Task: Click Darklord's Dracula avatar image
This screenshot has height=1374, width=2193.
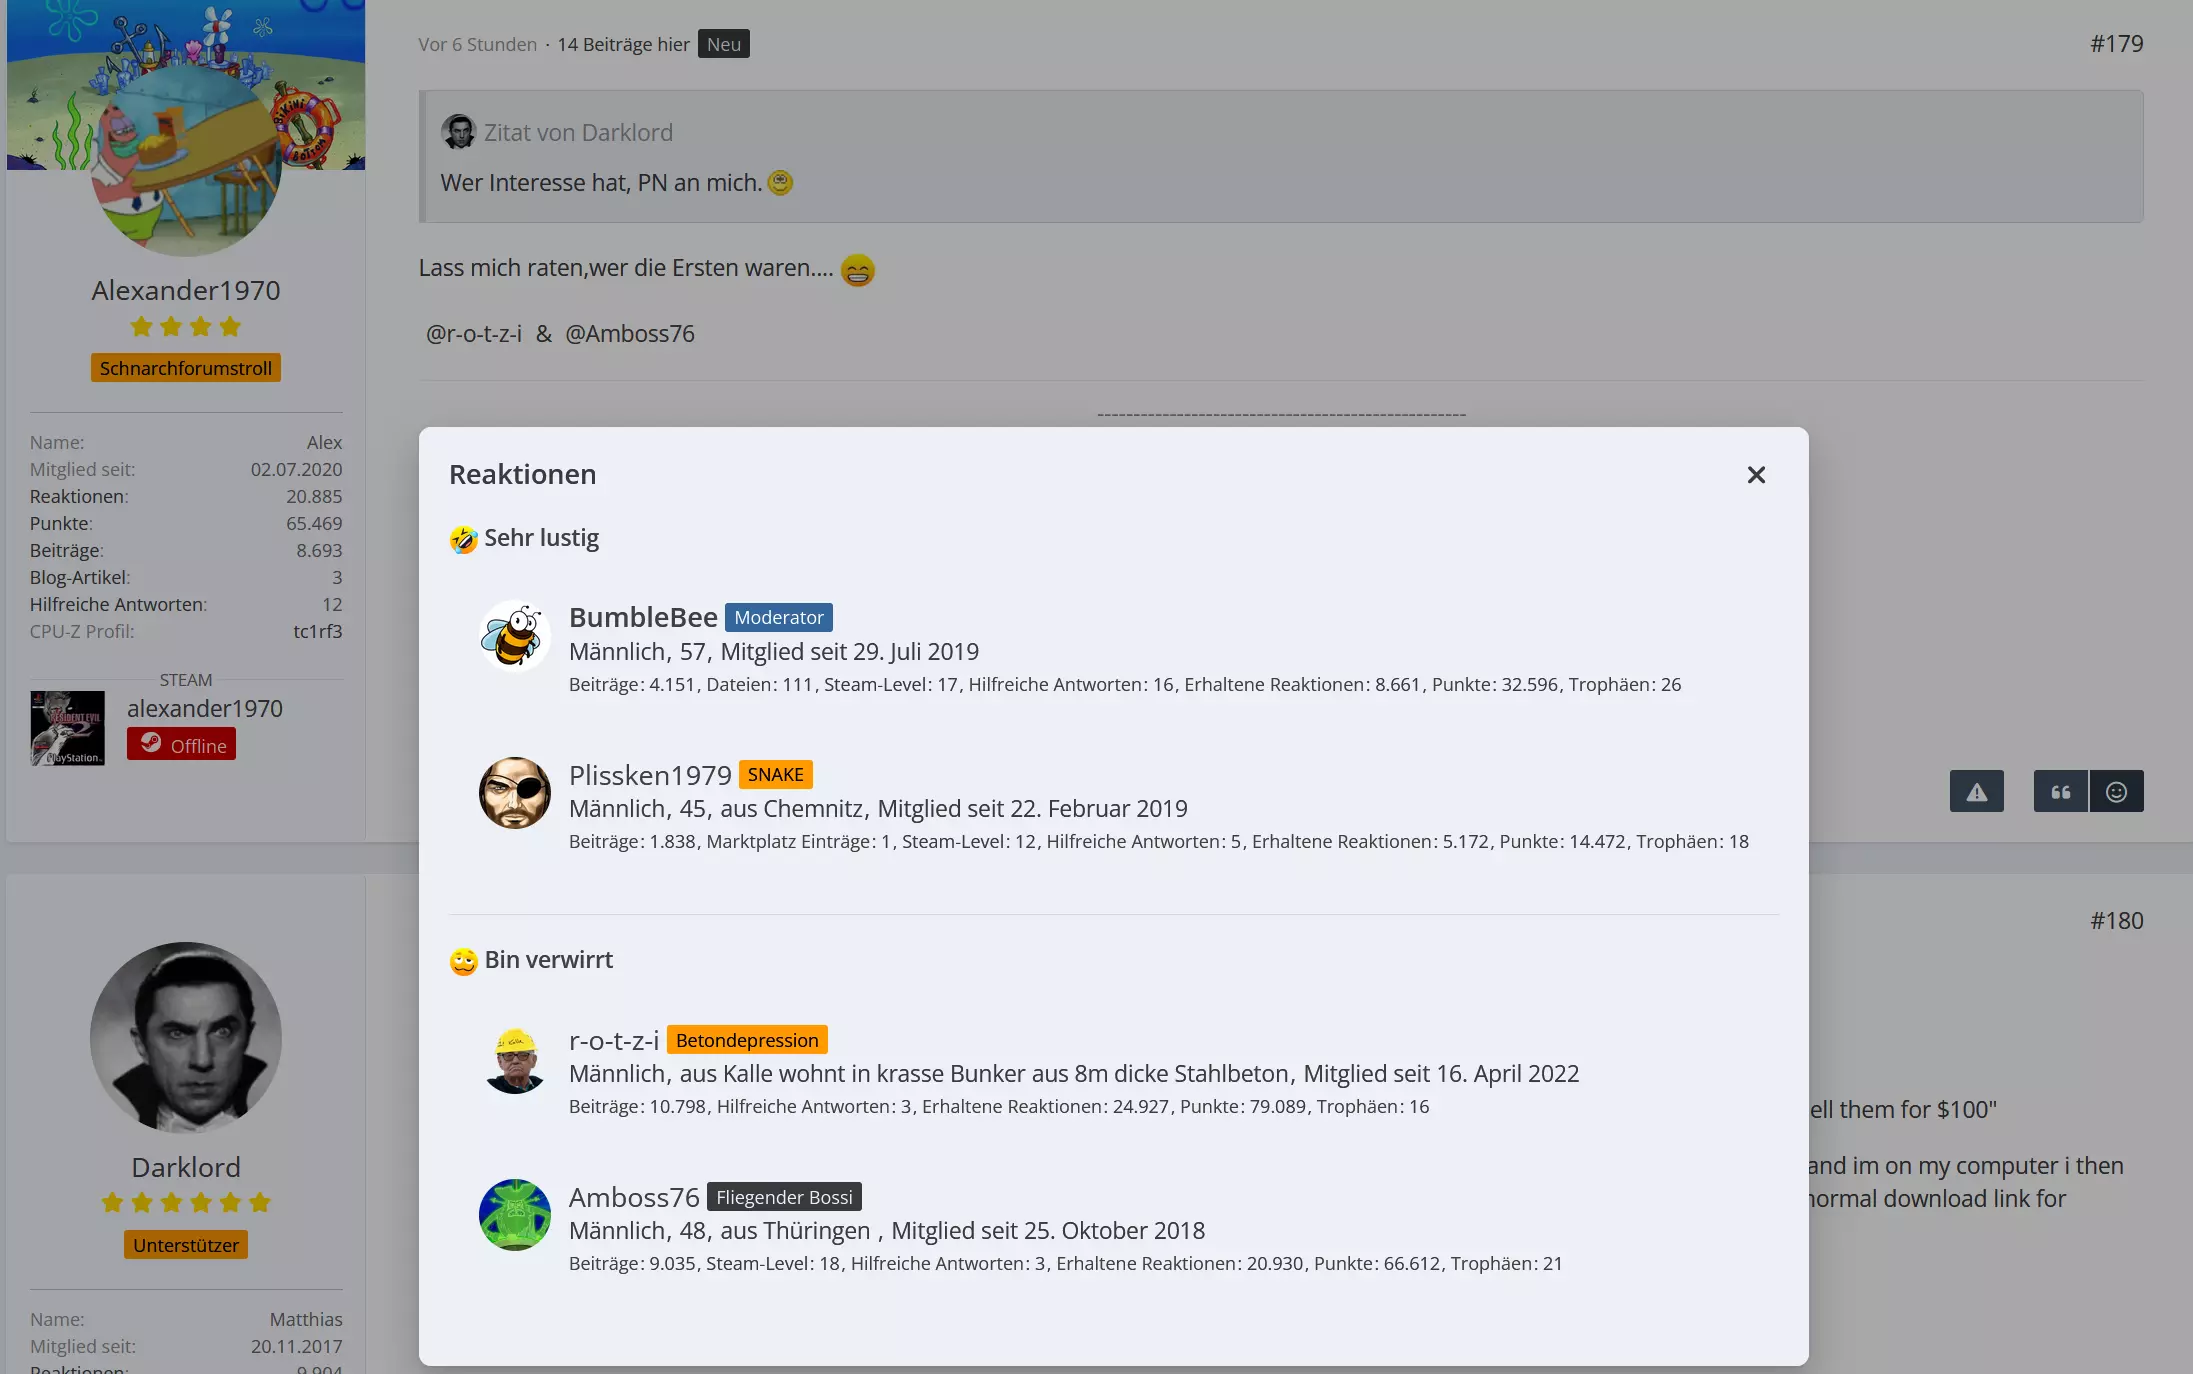Action: (186, 1037)
